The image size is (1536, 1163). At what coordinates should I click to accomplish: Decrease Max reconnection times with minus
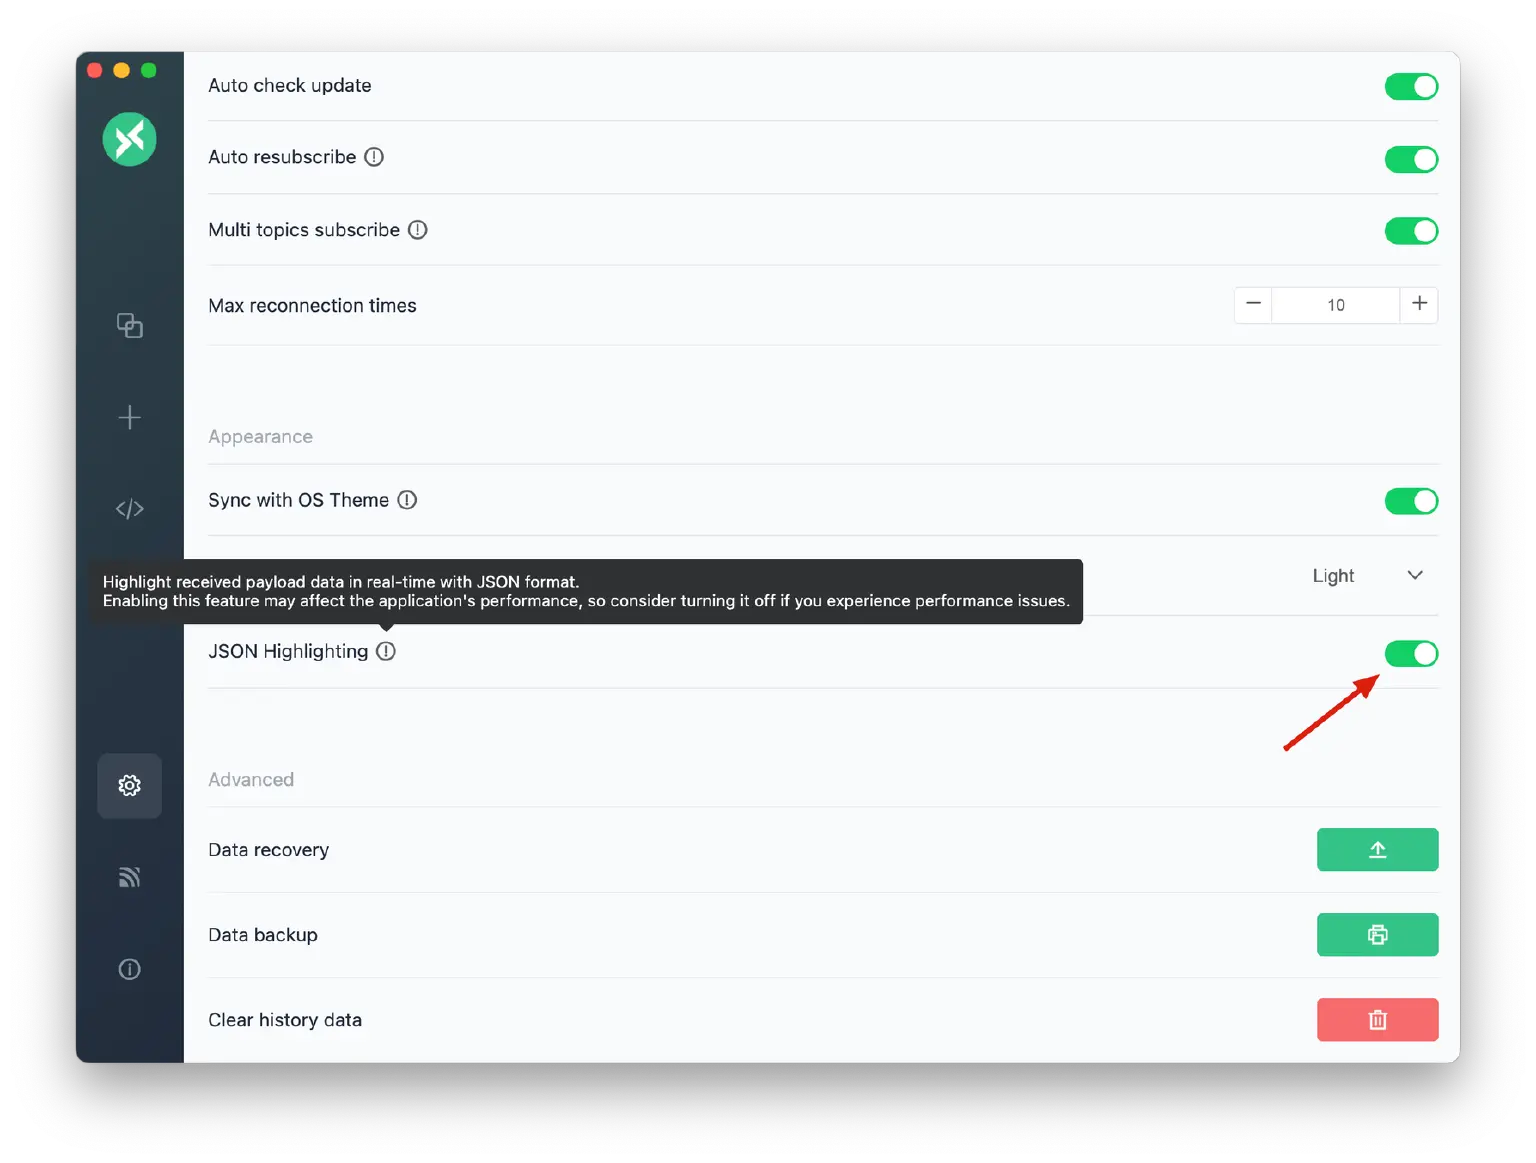pos(1253,304)
